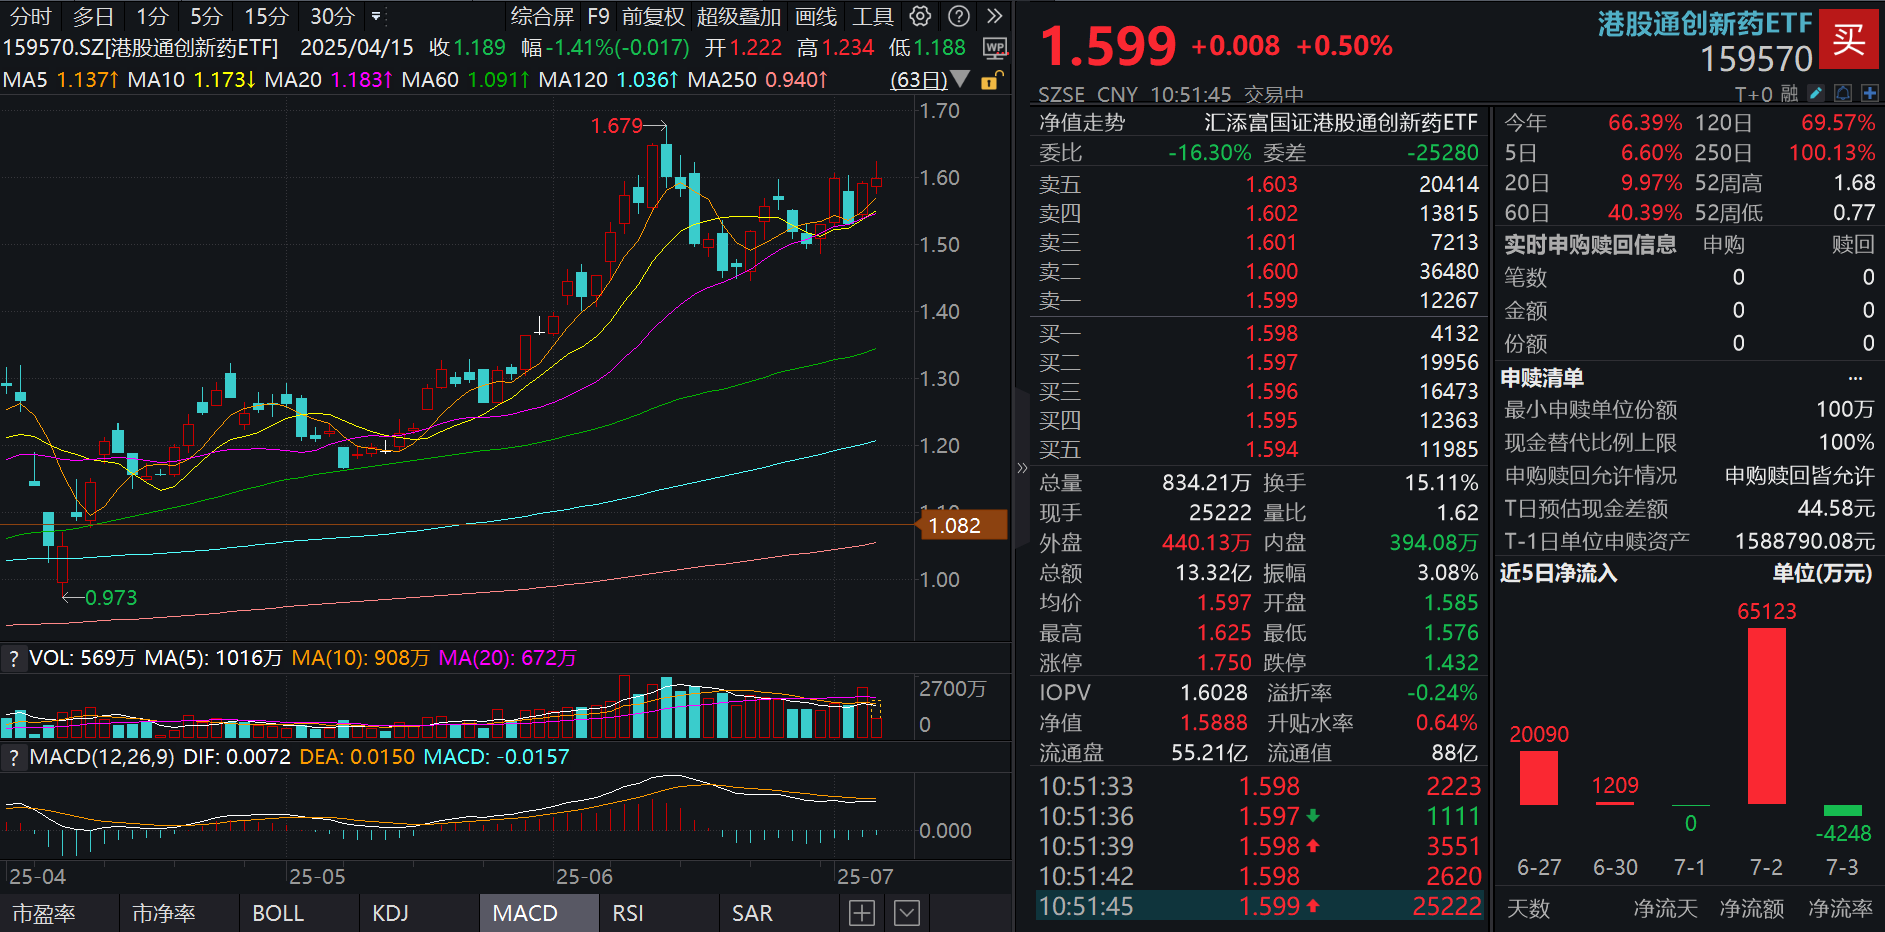
Task: Enable 超级叠加 overlay mode
Action: (739, 16)
